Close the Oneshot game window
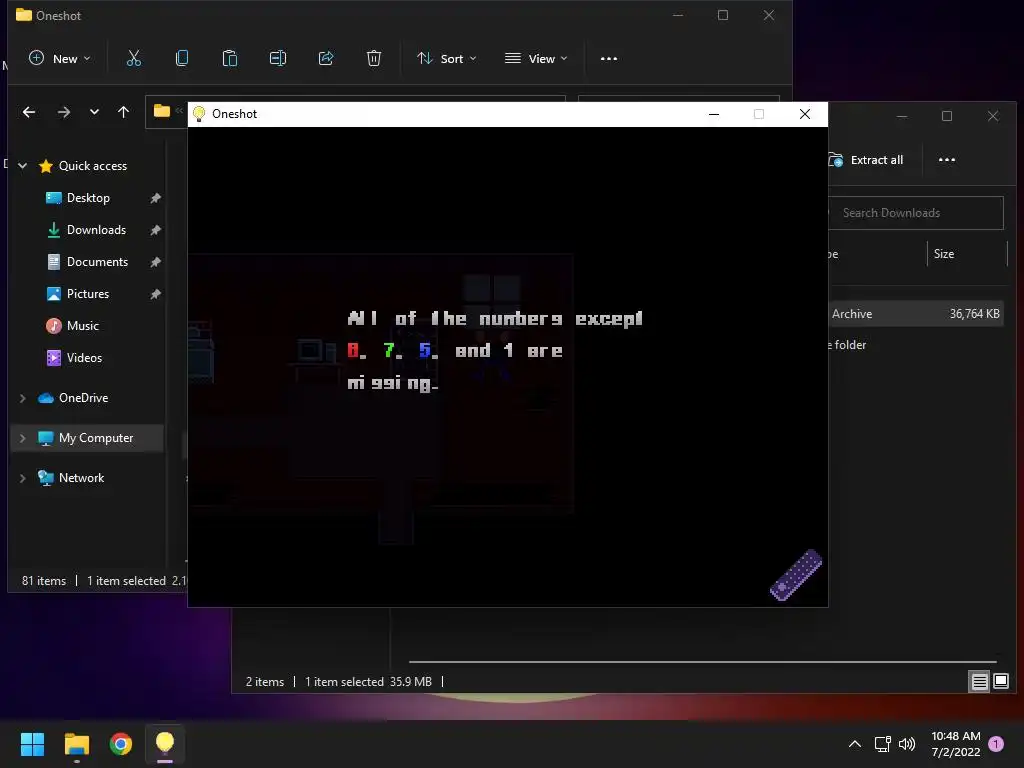Screen dimensions: 1024x768 805,114
